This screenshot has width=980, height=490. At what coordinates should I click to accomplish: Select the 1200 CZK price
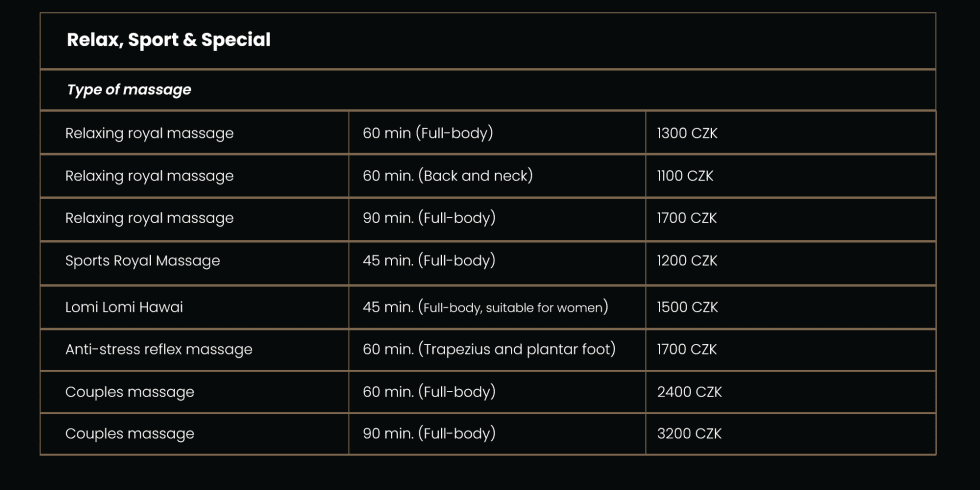[x=687, y=261]
